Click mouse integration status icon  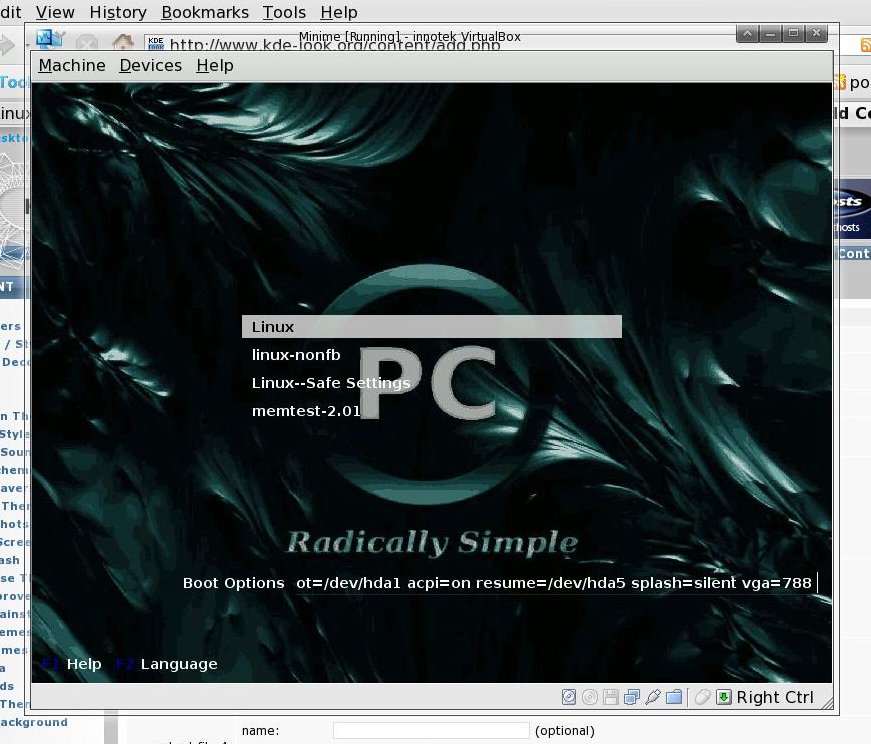coord(702,697)
